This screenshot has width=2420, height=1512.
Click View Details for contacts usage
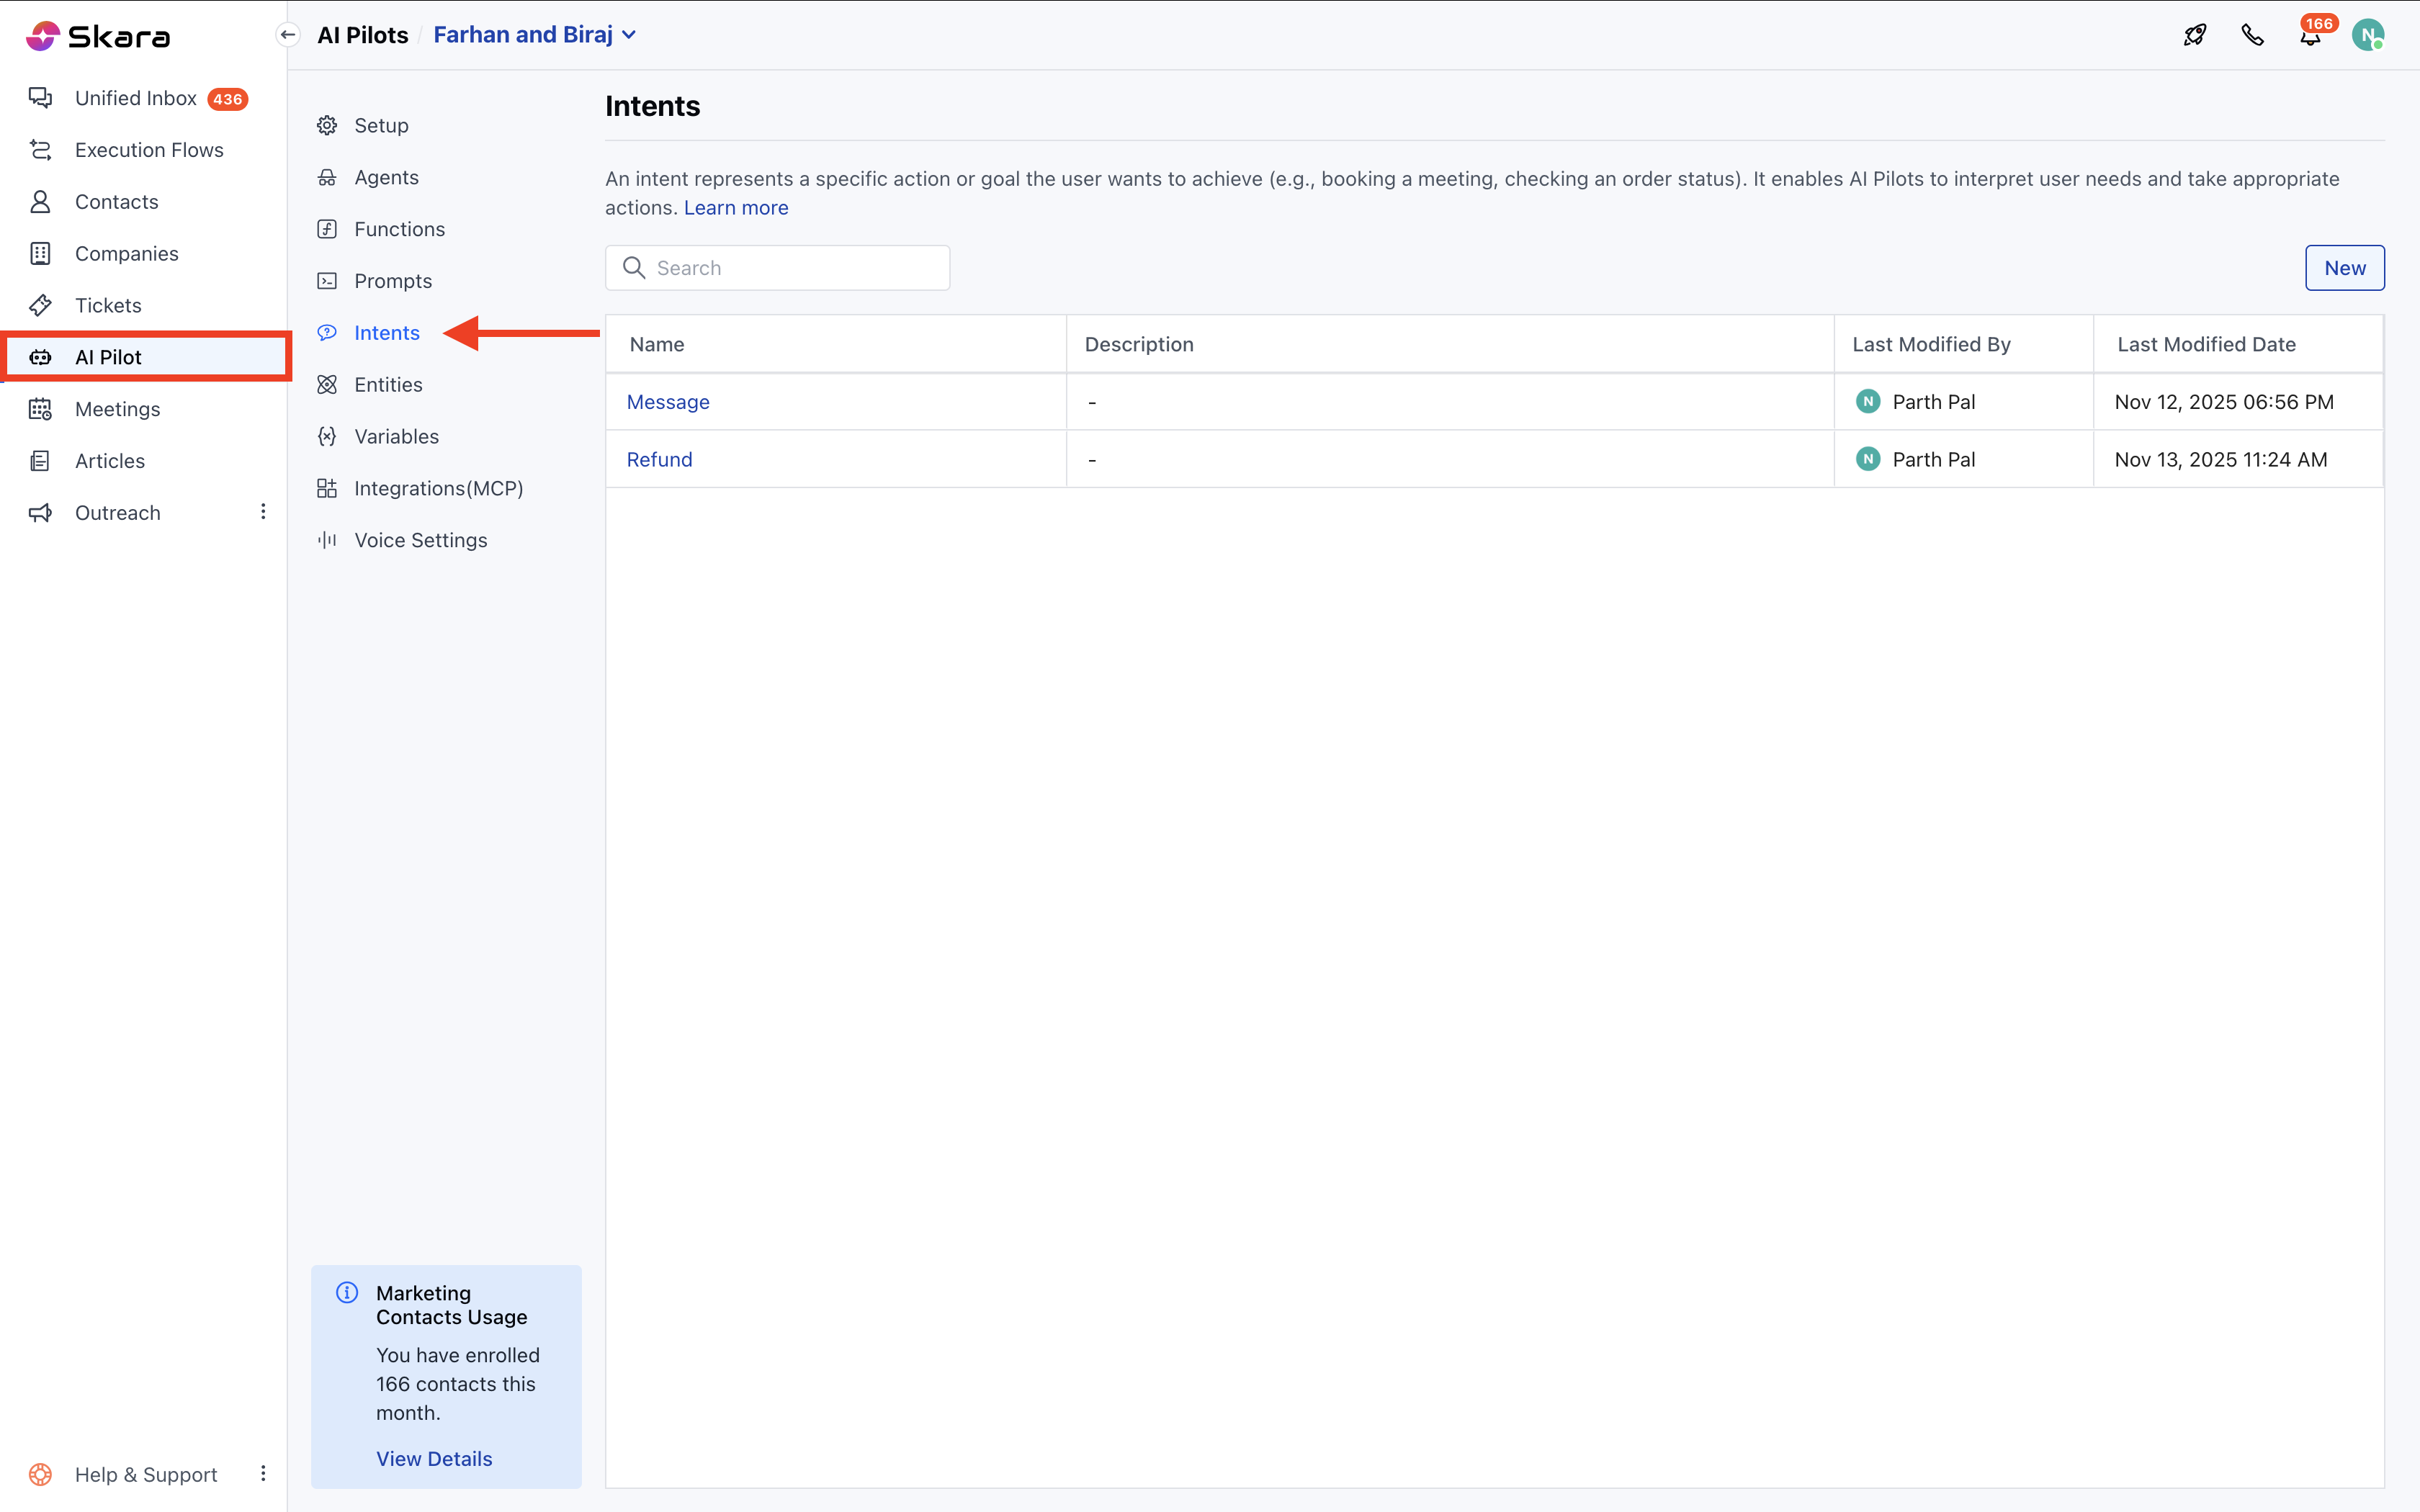[x=434, y=1458]
